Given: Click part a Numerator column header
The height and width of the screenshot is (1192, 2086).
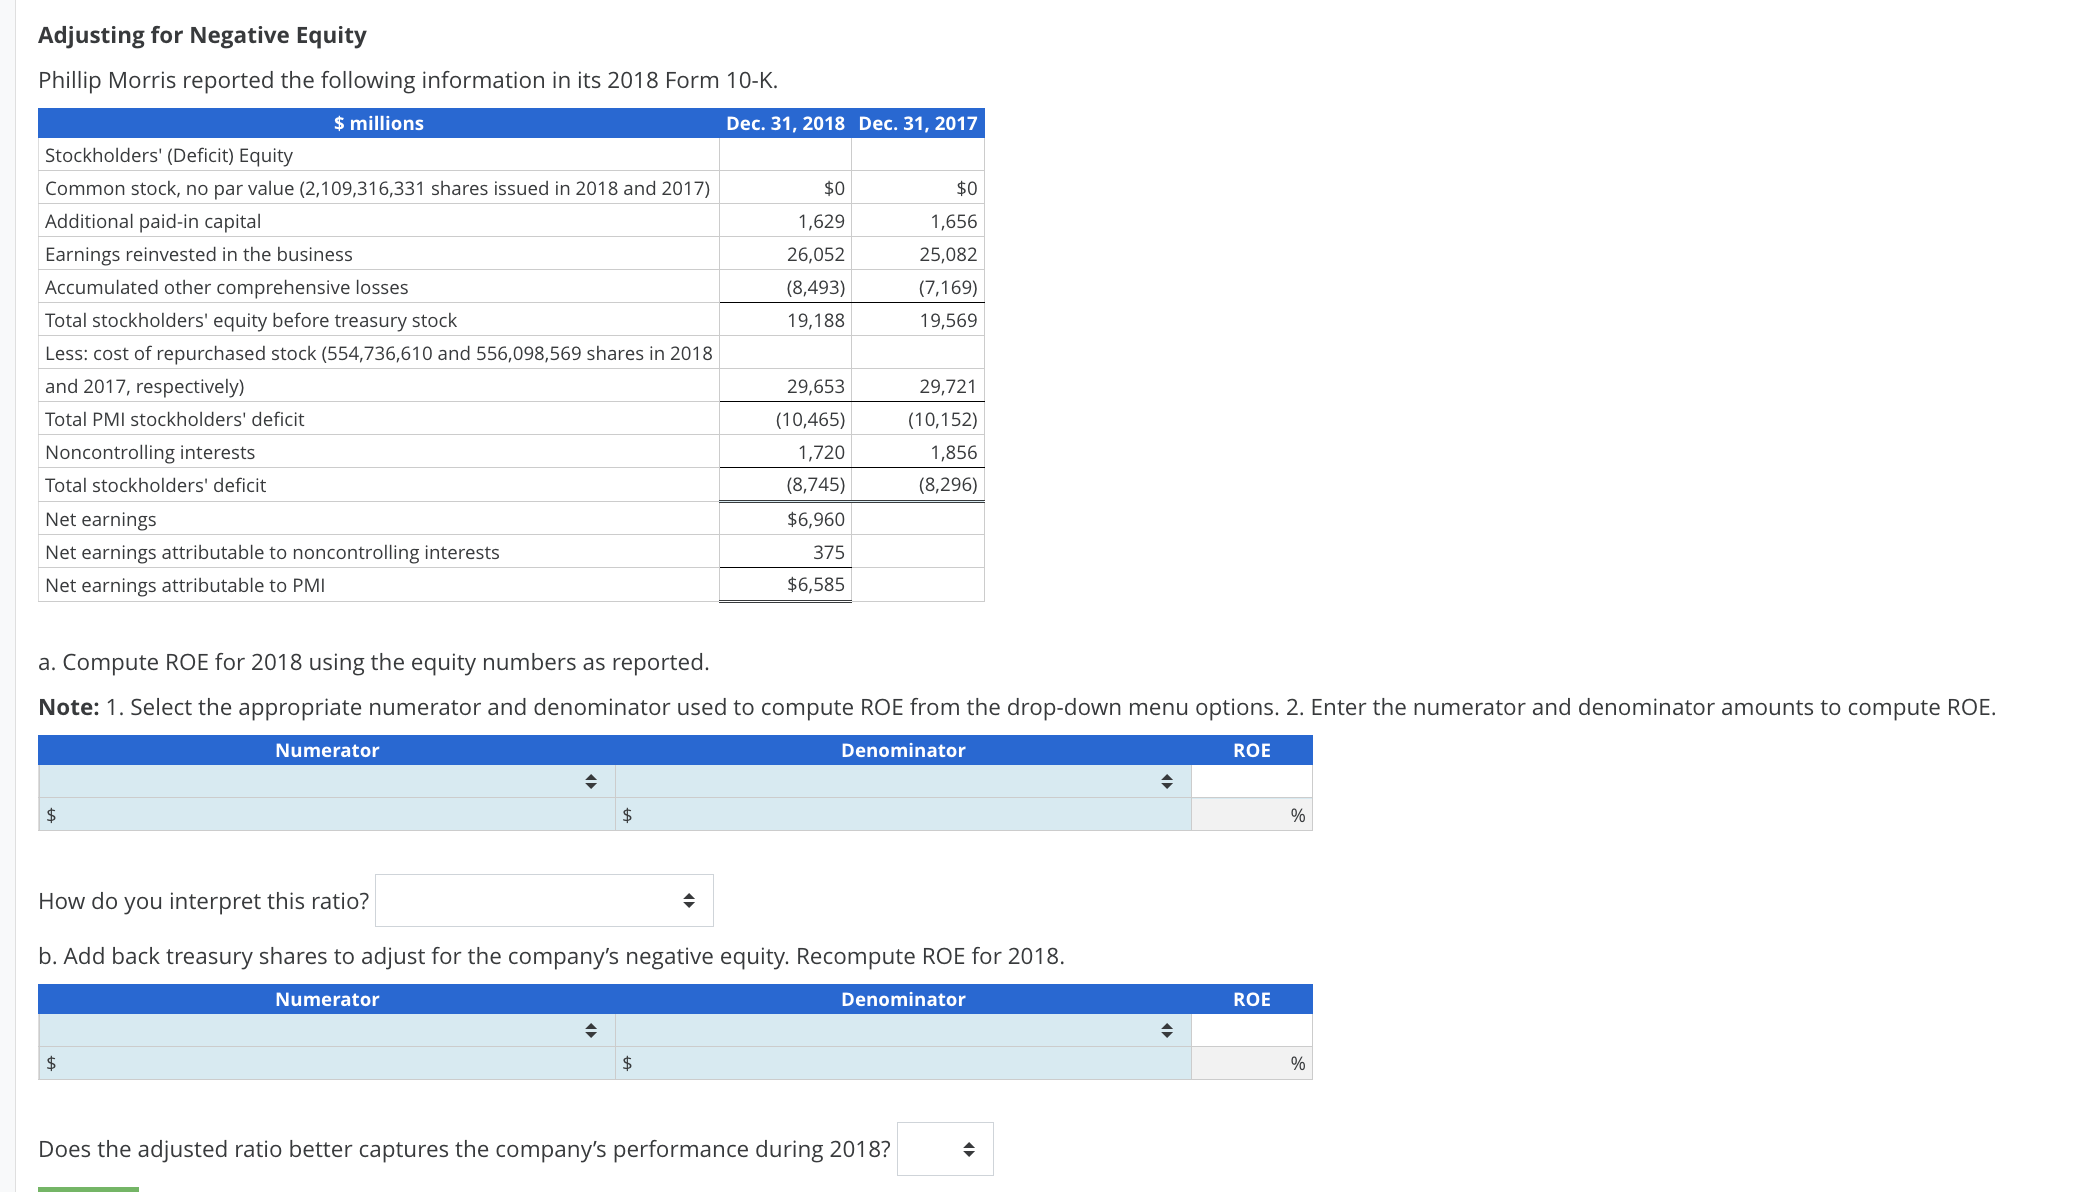Looking at the screenshot, I should tap(327, 750).
